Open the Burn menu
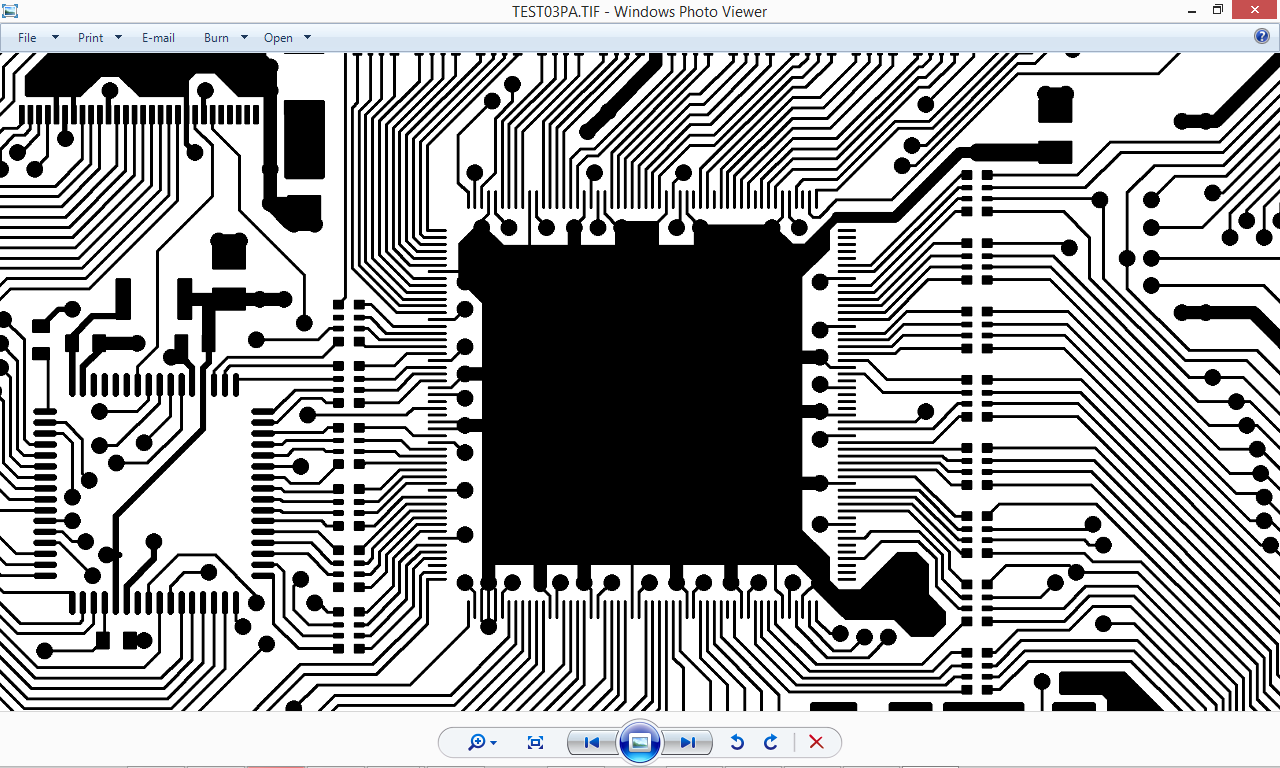1280x768 pixels. [x=216, y=37]
